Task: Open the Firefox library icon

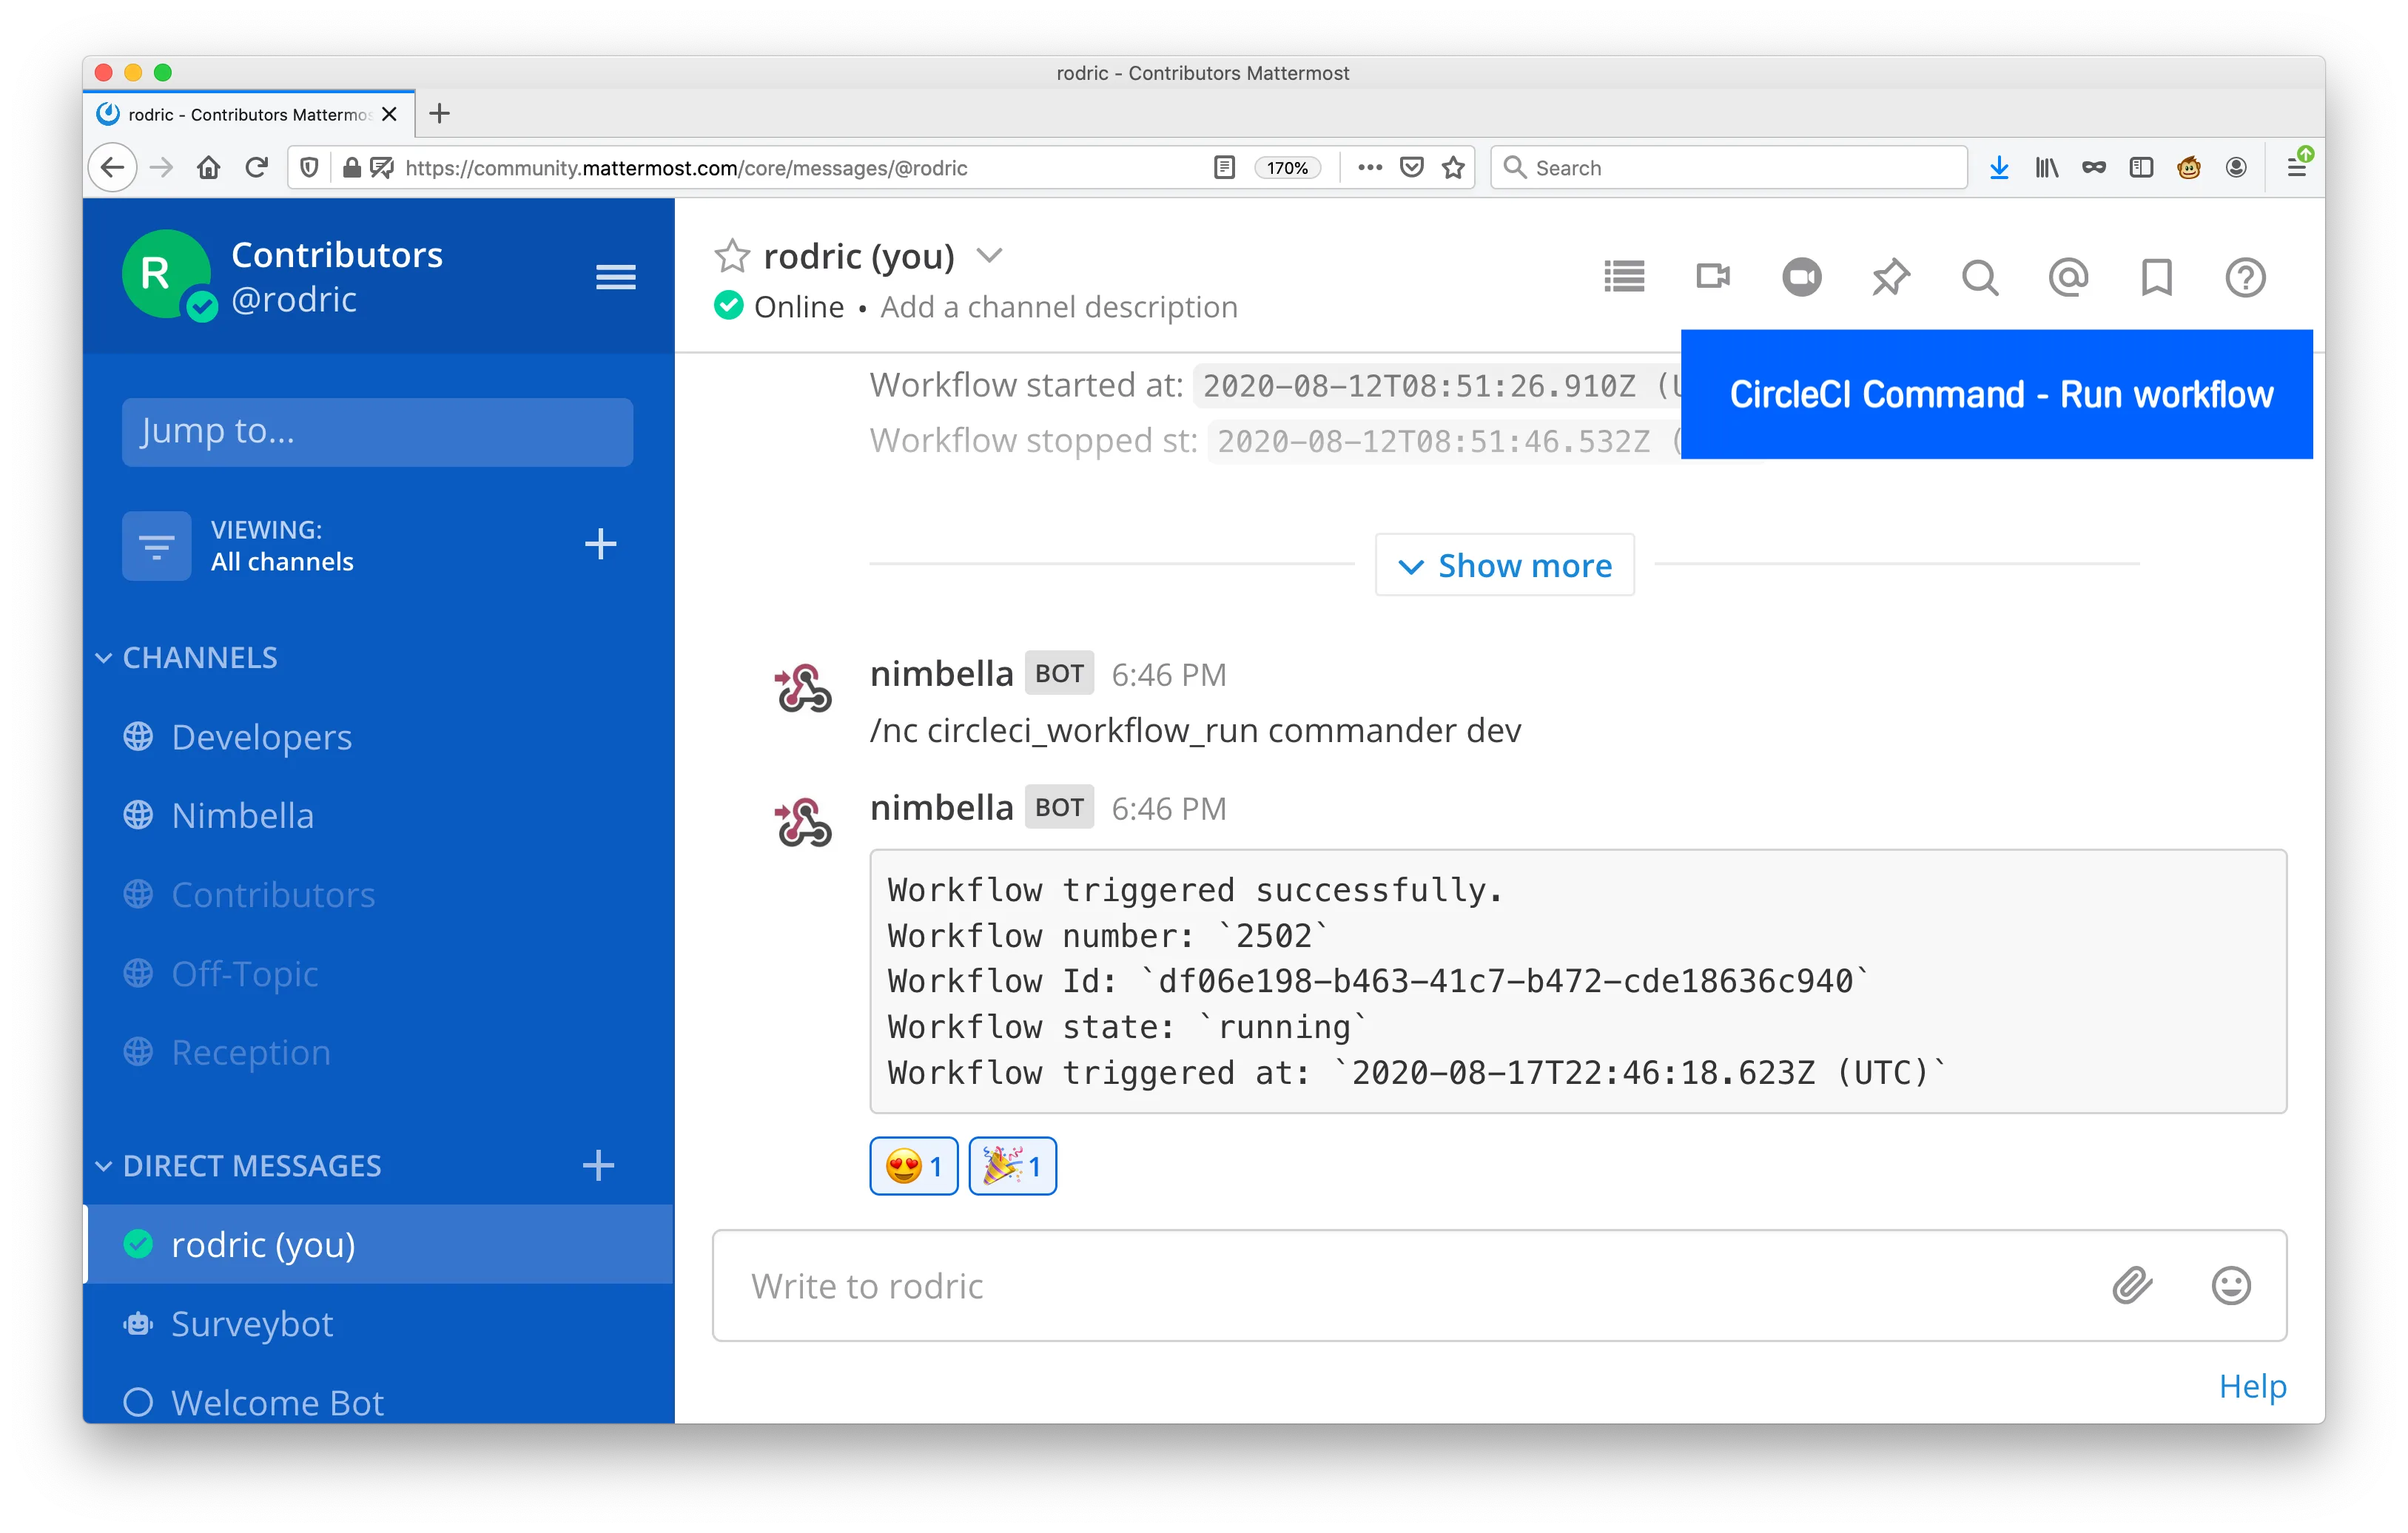Action: [2047, 167]
